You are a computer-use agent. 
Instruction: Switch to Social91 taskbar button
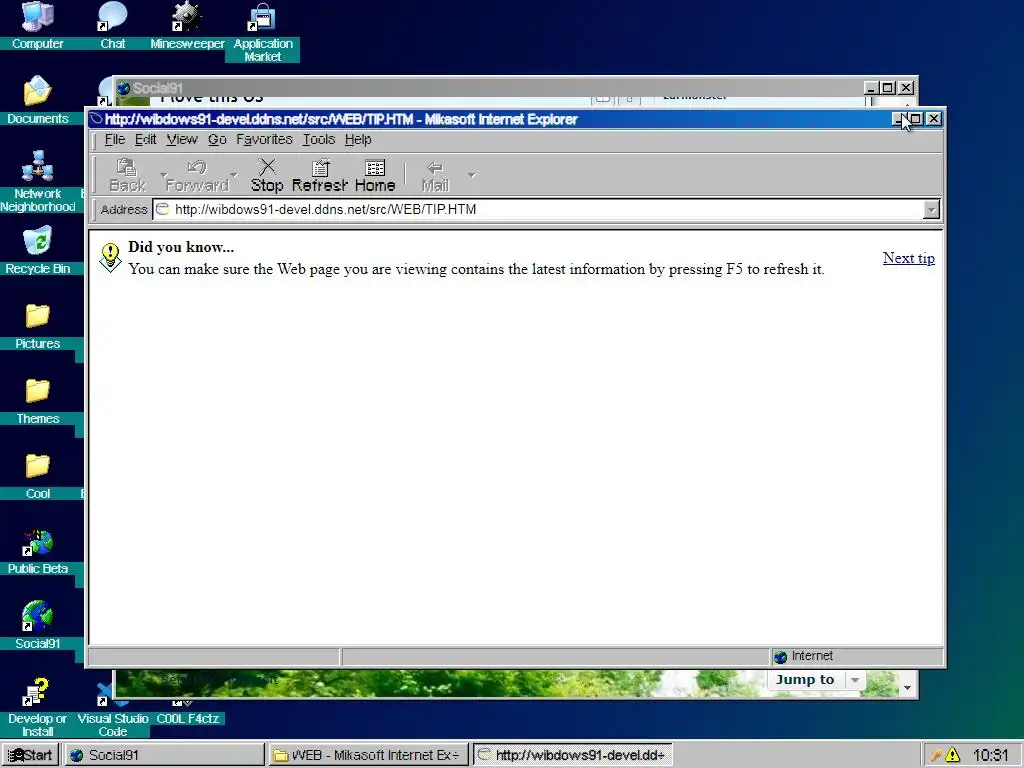pyautogui.click(x=164, y=755)
